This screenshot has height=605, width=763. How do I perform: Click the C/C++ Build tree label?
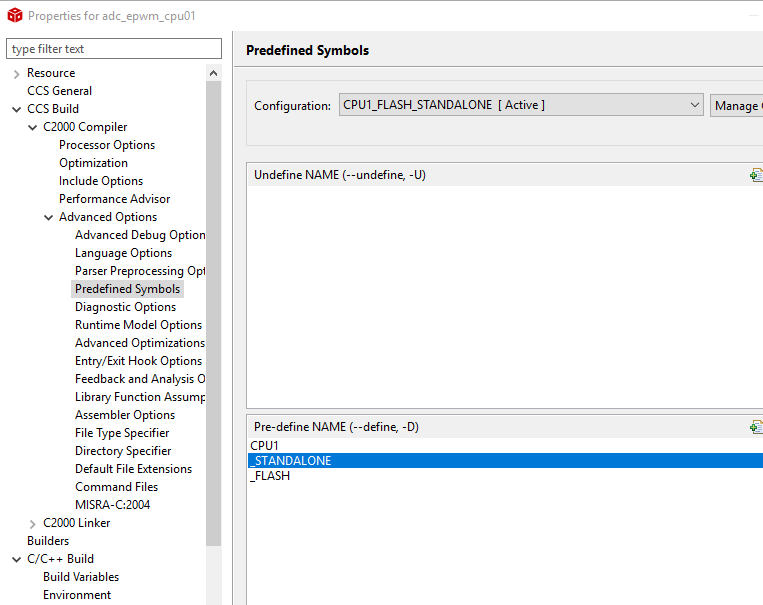click(x=61, y=559)
